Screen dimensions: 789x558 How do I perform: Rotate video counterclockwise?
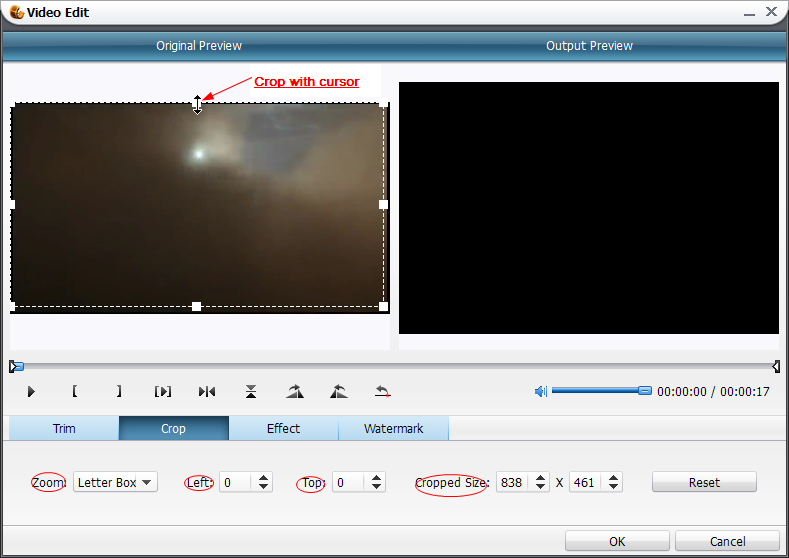pyautogui.click(x=339, y=391)
